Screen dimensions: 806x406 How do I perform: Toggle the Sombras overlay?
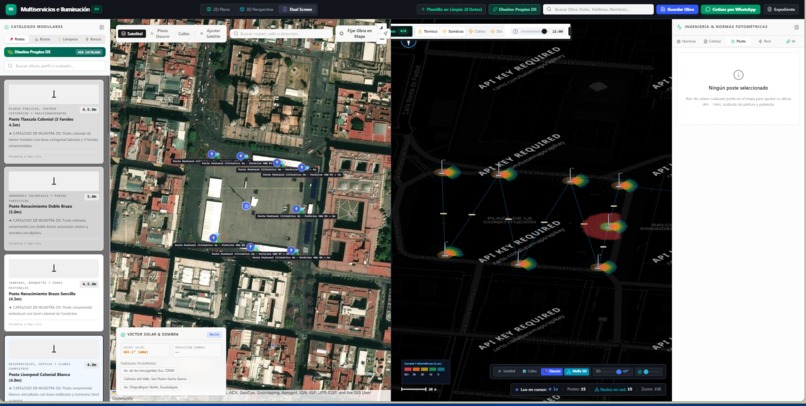[453, 31]
